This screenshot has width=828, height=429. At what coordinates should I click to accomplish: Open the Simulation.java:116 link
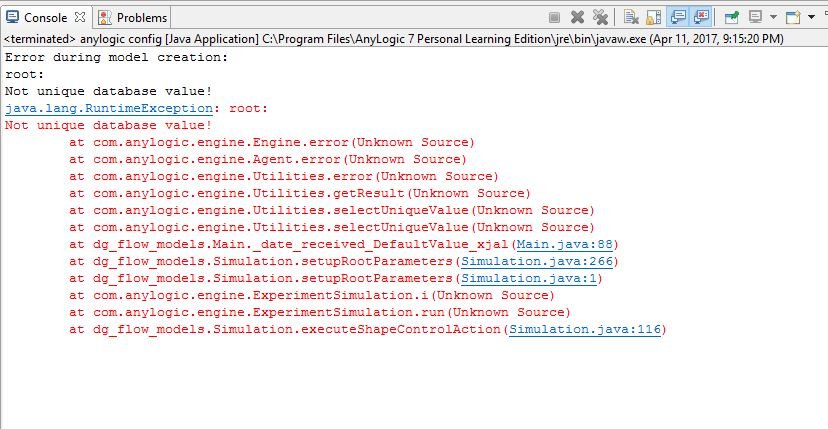(x=585, y=329)
